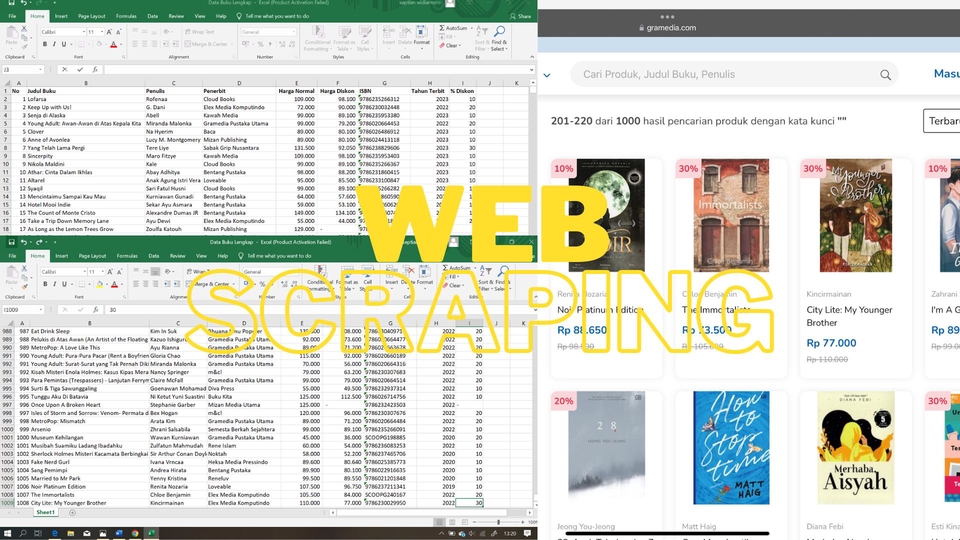Expand formula bar in upper Excel window
Image resolution: width=960 pixels, height=540 pixels.
[532, 70]
